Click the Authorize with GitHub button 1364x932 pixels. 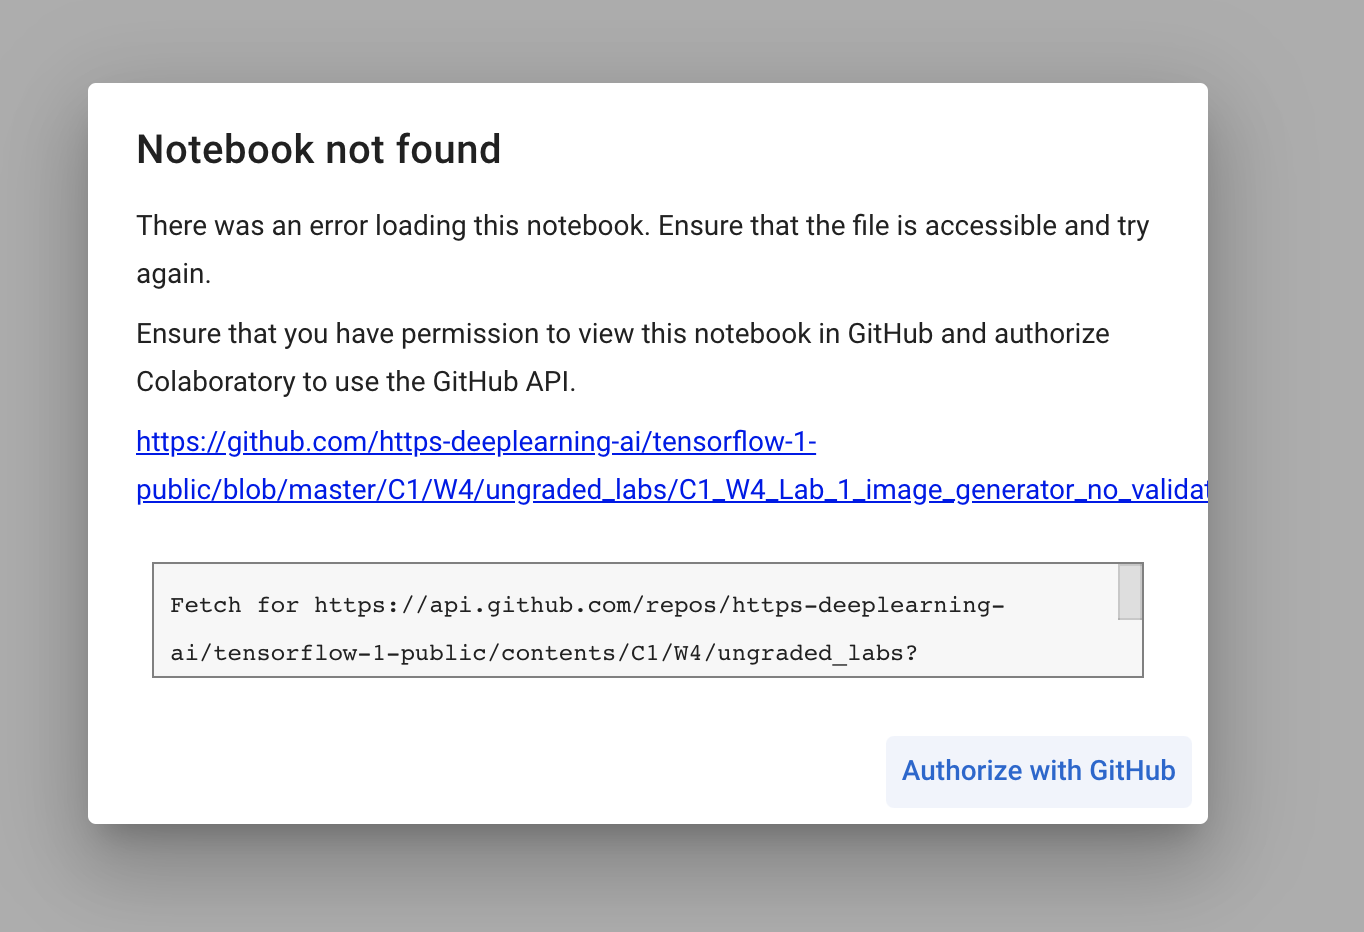[x=1038, y=771]
